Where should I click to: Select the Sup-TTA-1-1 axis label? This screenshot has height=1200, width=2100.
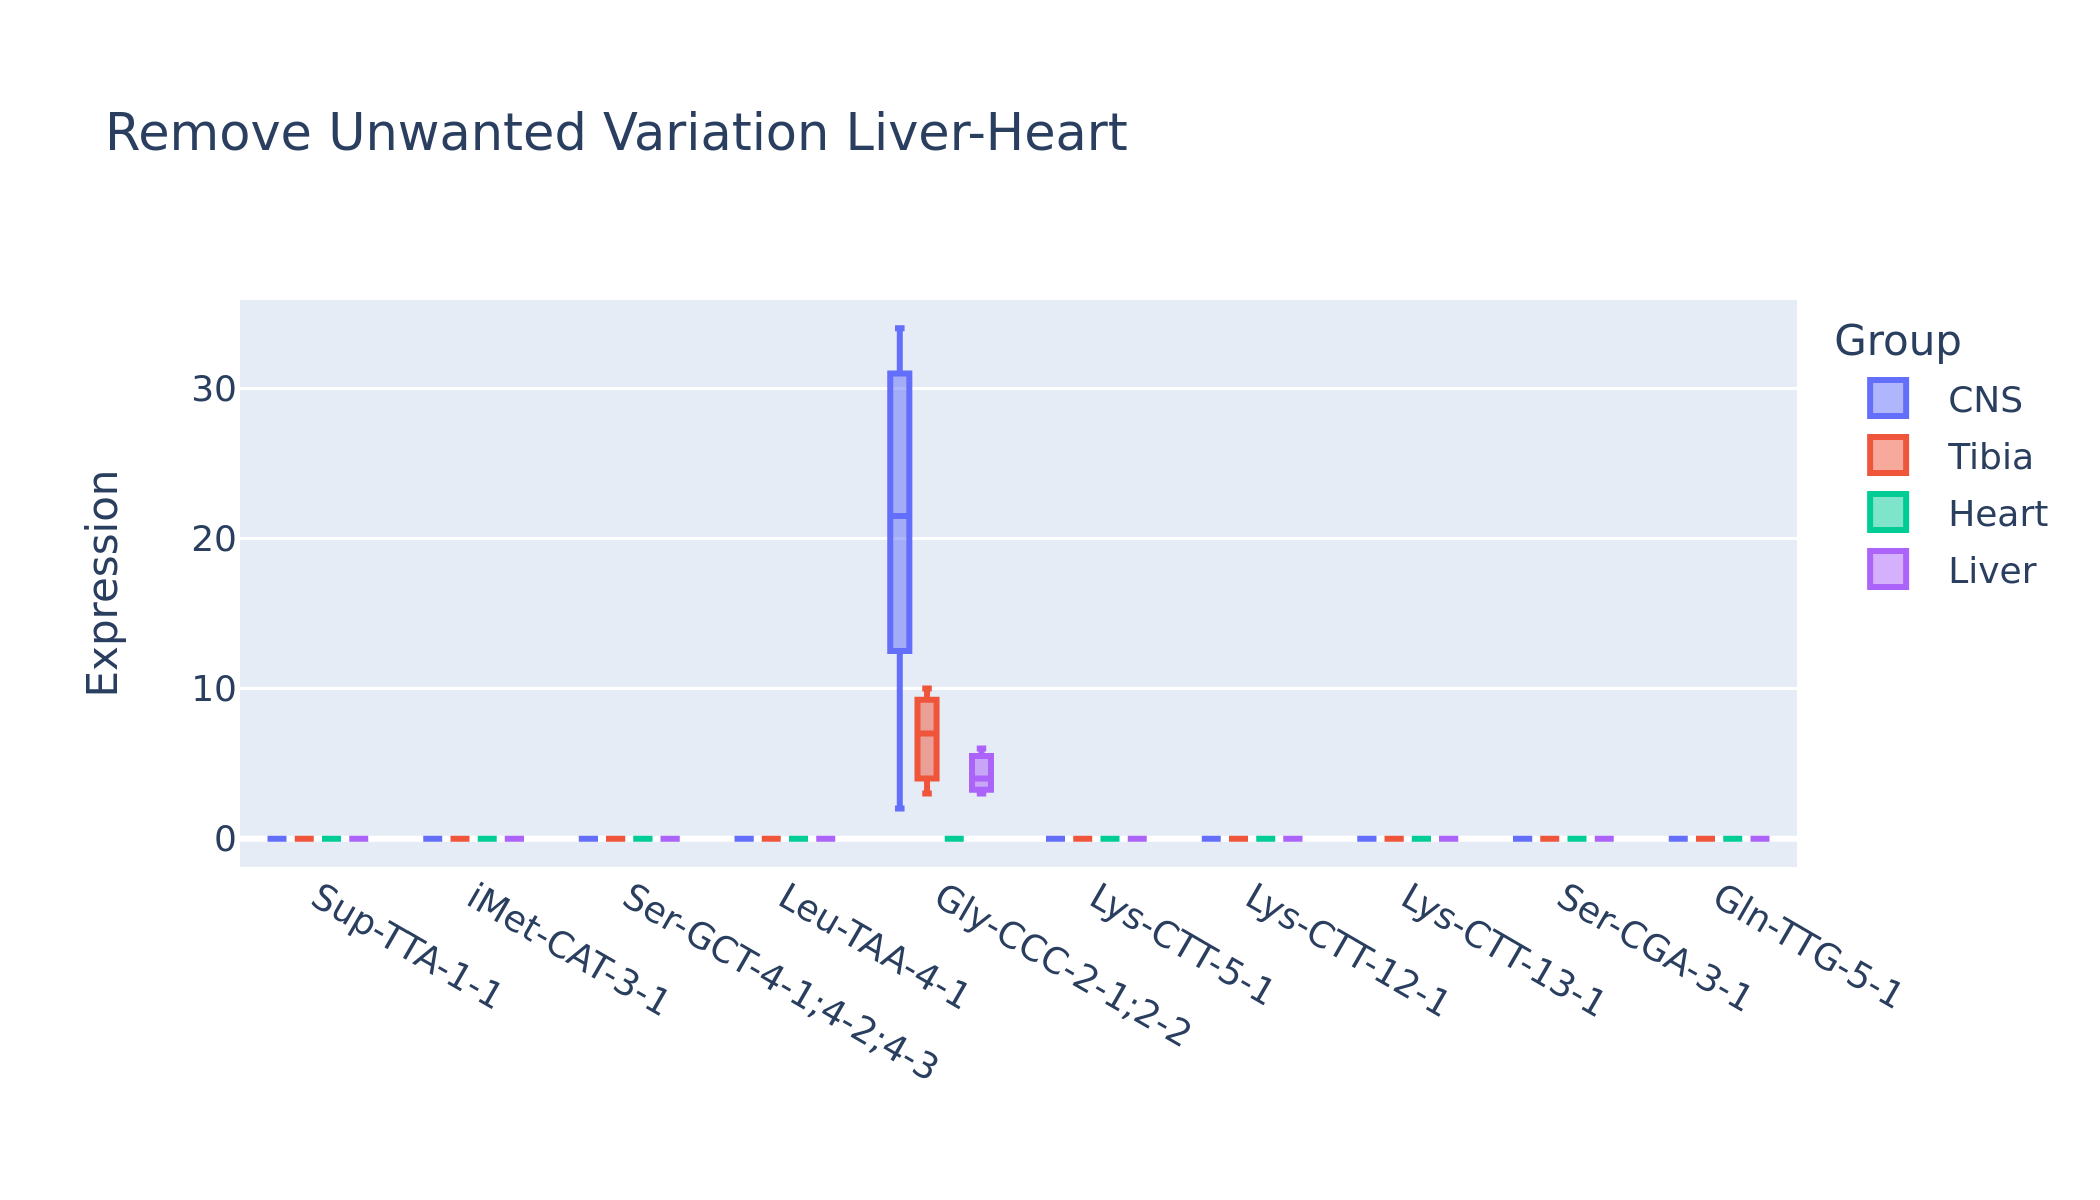coord(405,947)
